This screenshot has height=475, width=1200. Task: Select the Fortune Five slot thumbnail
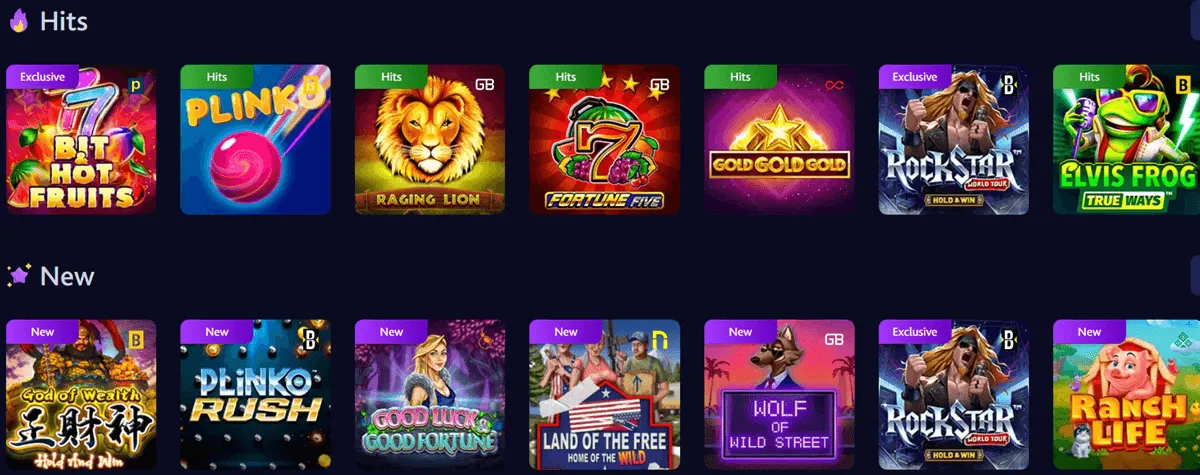604,140
